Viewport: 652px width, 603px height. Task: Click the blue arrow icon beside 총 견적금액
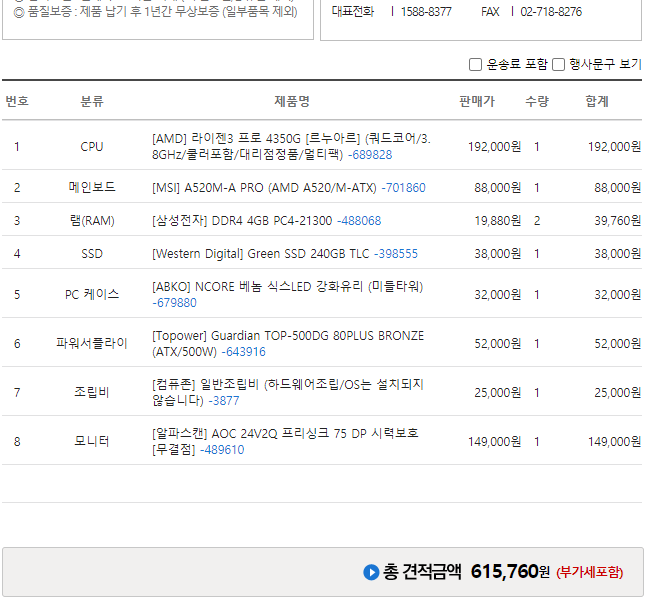pos(371,572)
